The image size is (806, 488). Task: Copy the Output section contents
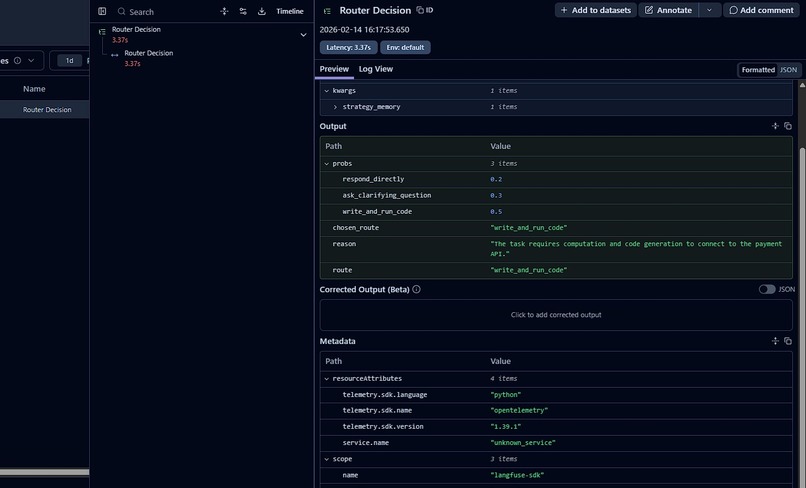pyautogui.click(x=788, y=126)
